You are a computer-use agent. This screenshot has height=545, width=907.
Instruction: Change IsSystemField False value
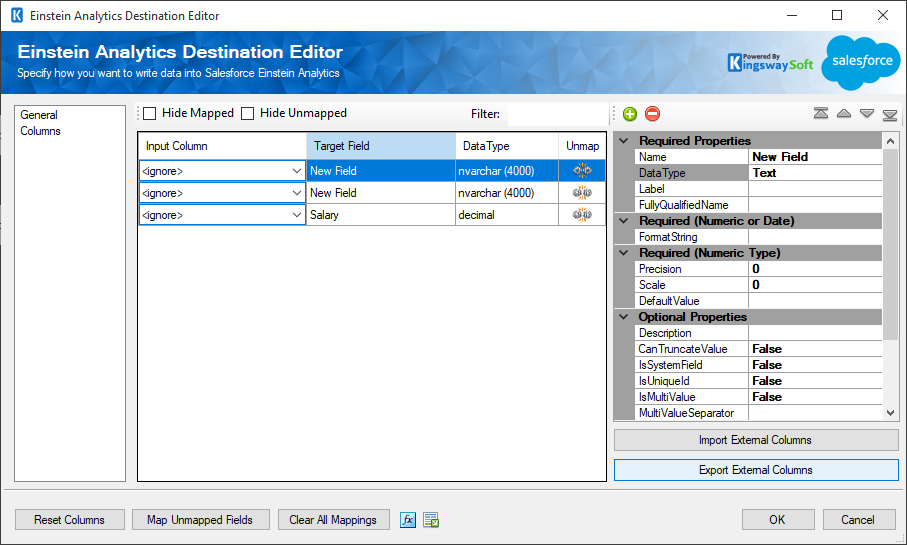pyautogui.click(x=815, y=364)
